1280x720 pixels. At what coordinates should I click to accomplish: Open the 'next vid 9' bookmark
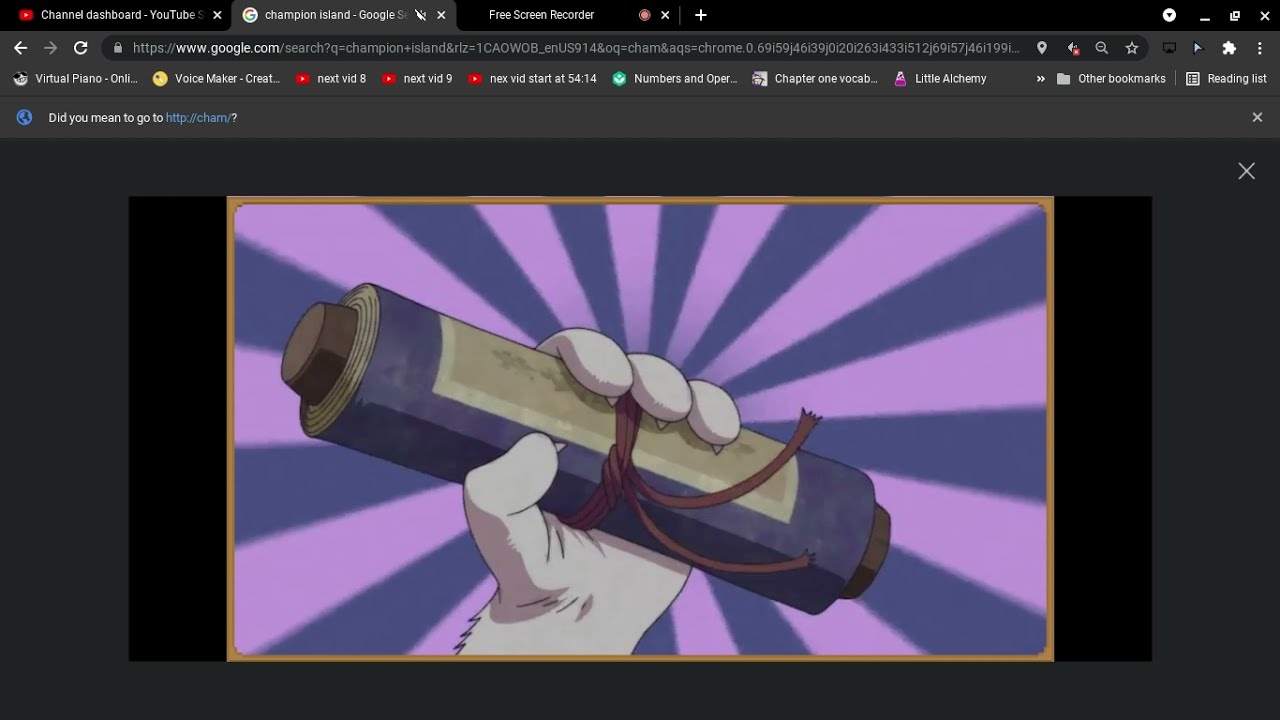417,78
